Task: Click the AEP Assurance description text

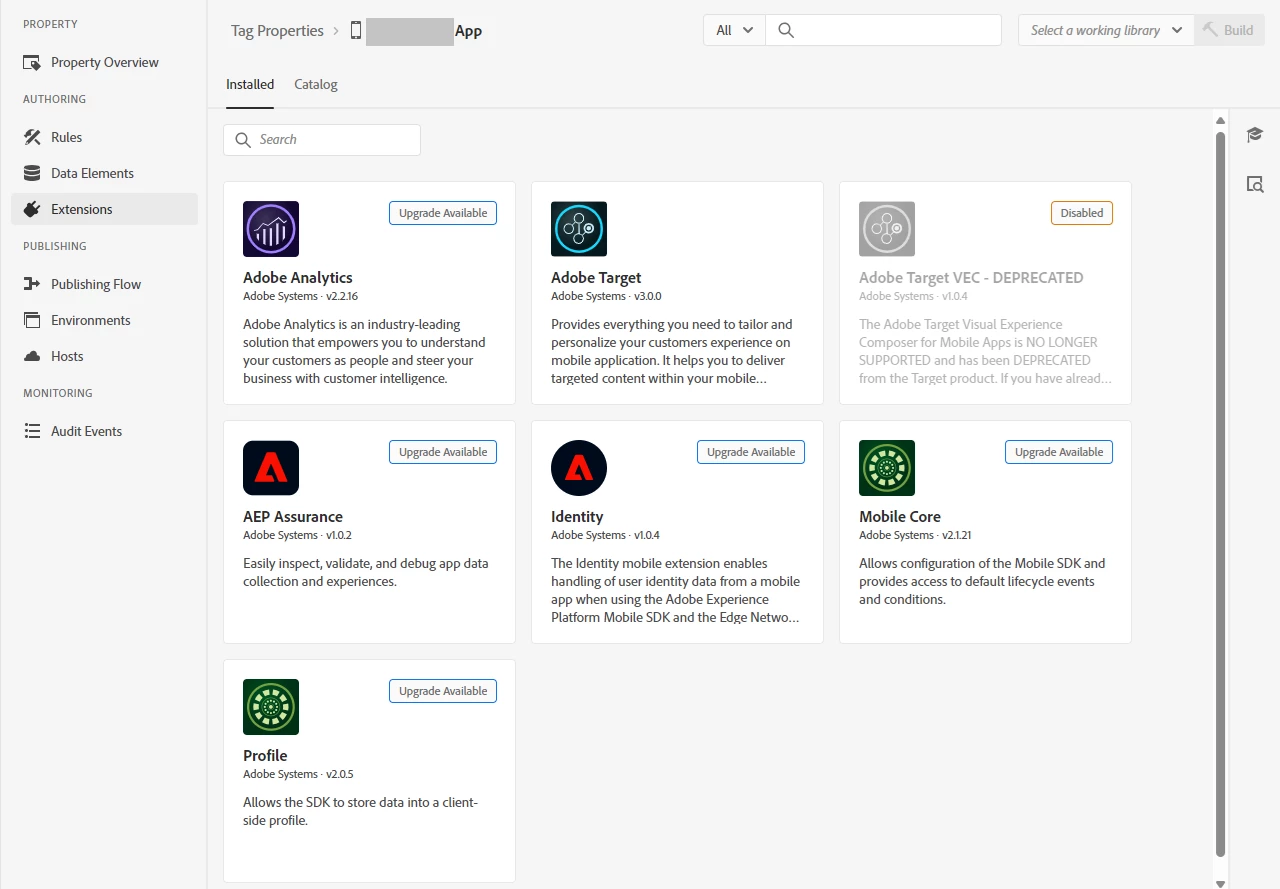Action: (366, 572)
